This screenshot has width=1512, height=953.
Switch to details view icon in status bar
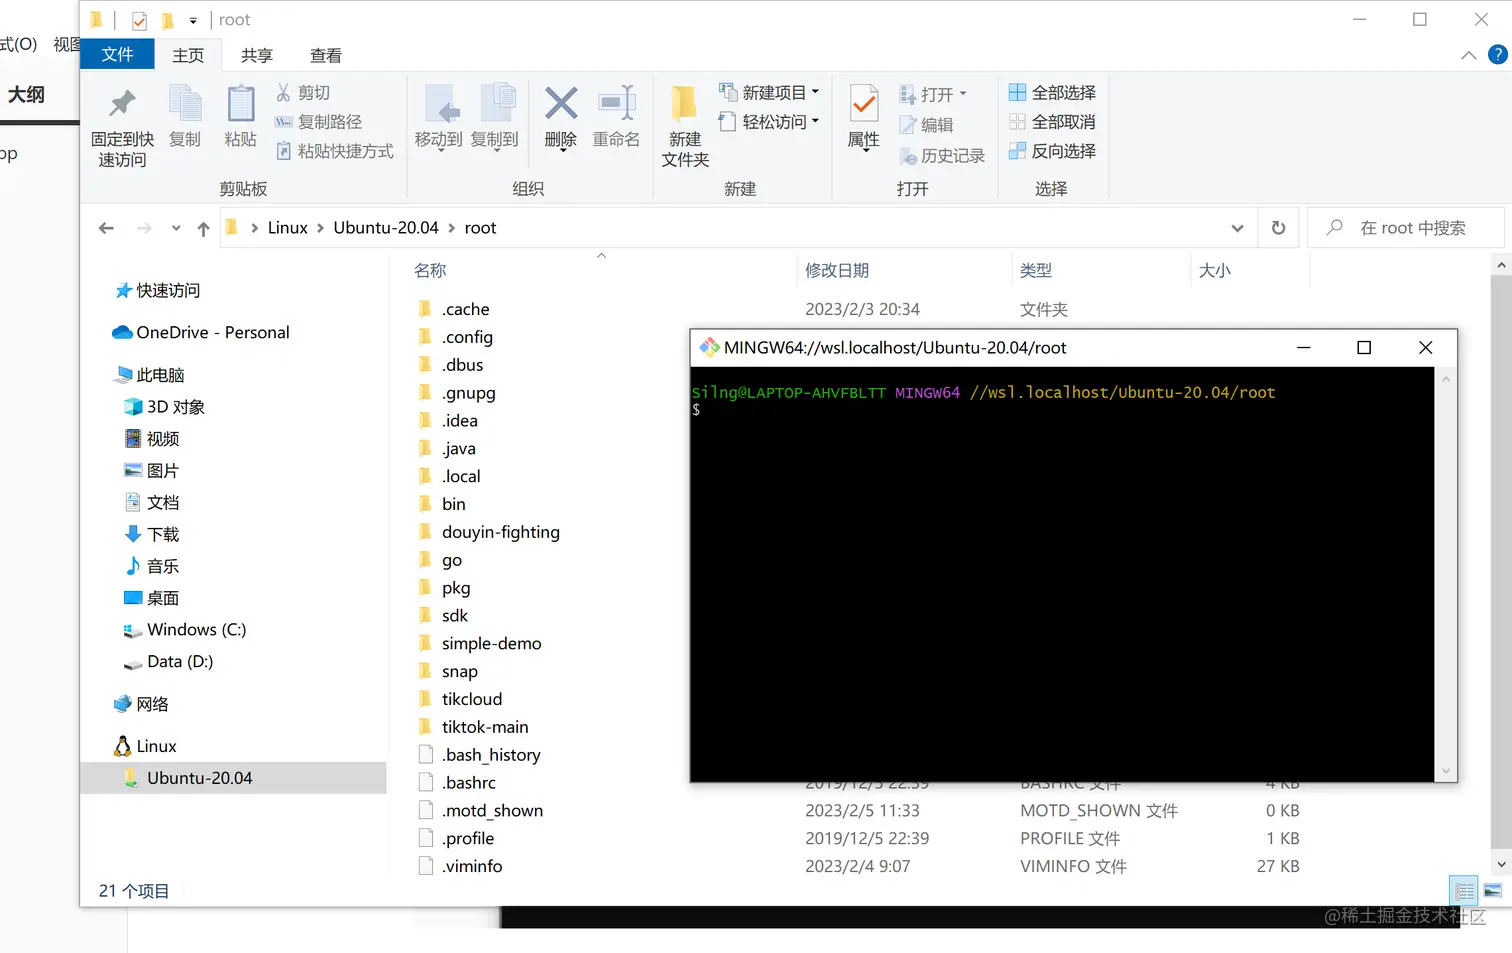tap(1465, 891)
